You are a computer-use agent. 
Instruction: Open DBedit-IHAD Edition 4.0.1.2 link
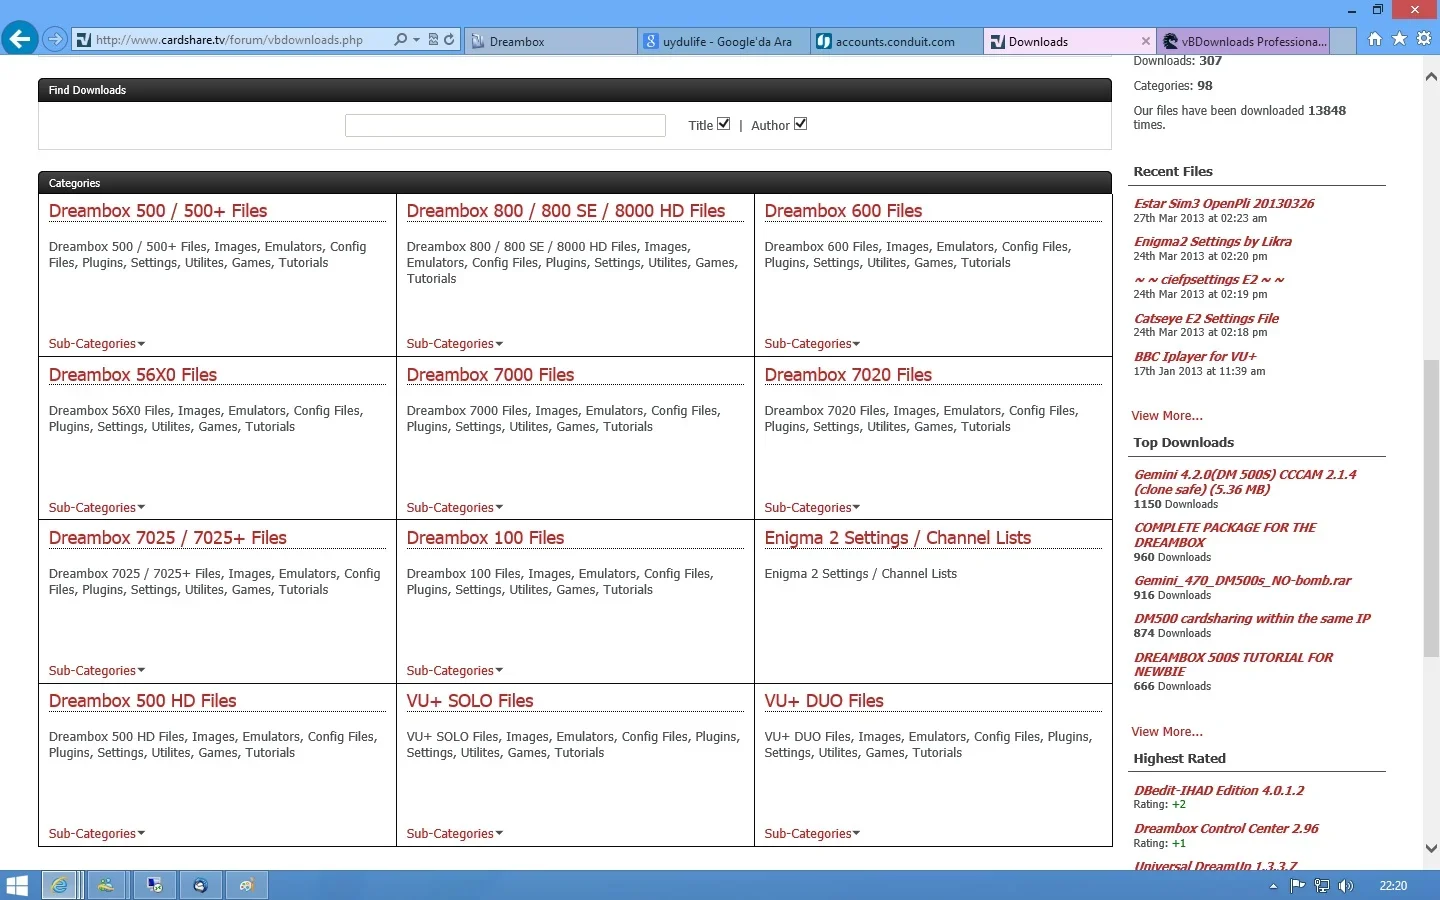[1219, 791]
